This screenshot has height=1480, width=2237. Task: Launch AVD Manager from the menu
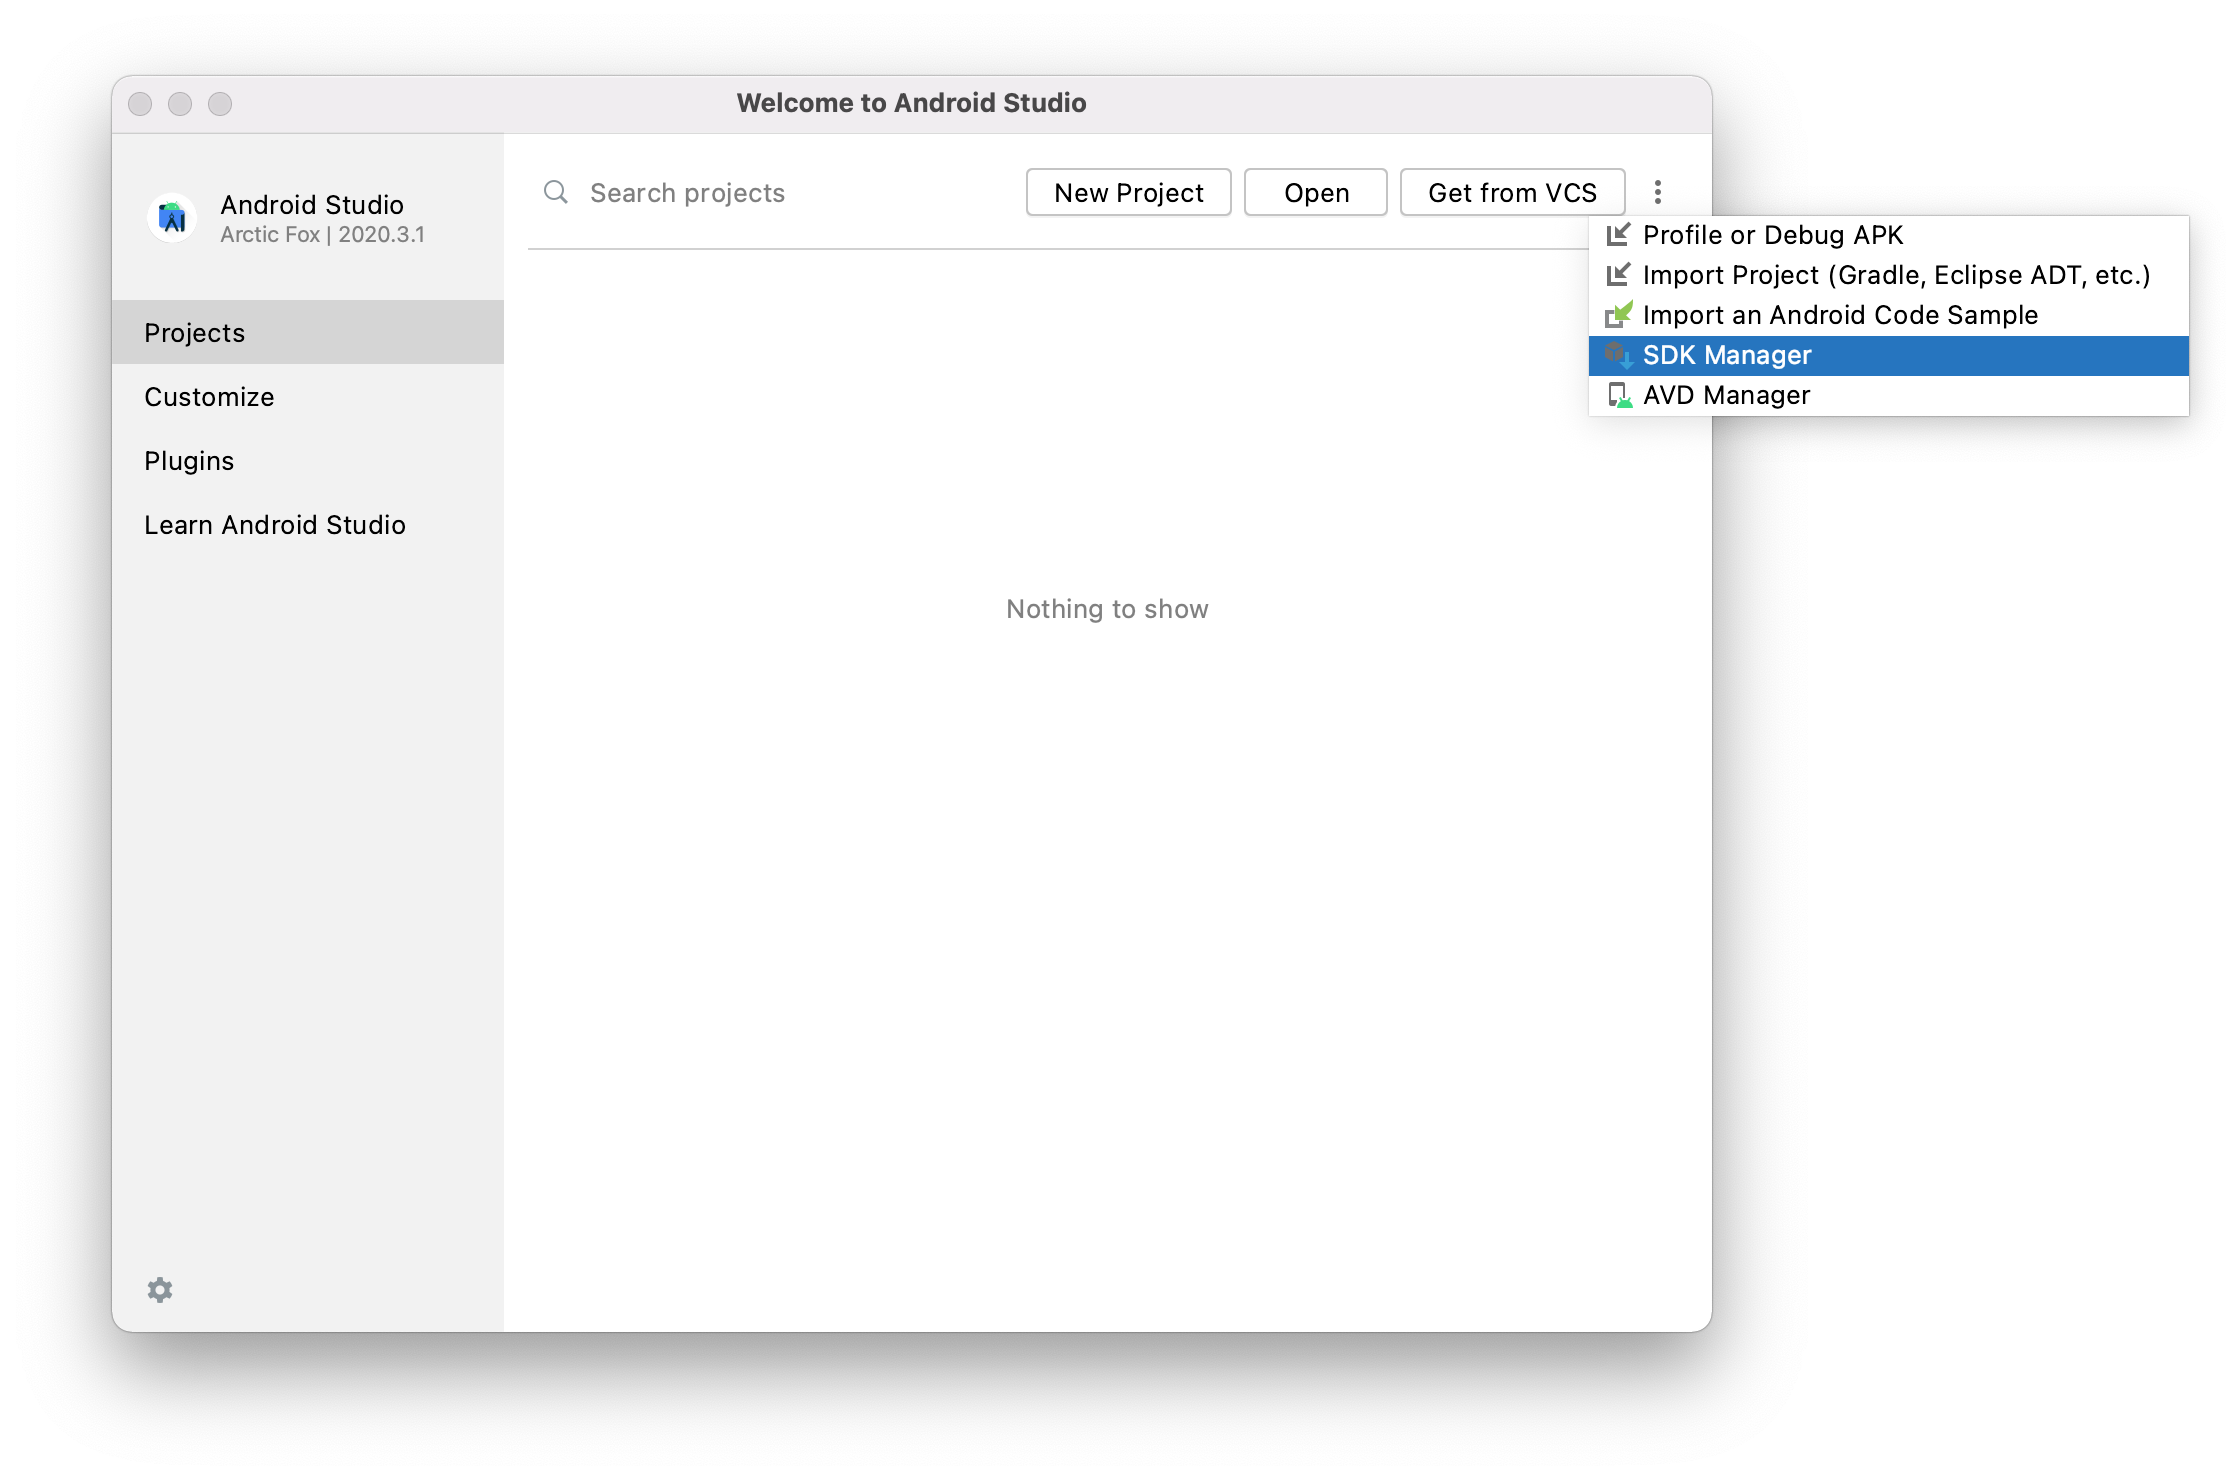coord(1888,395)
